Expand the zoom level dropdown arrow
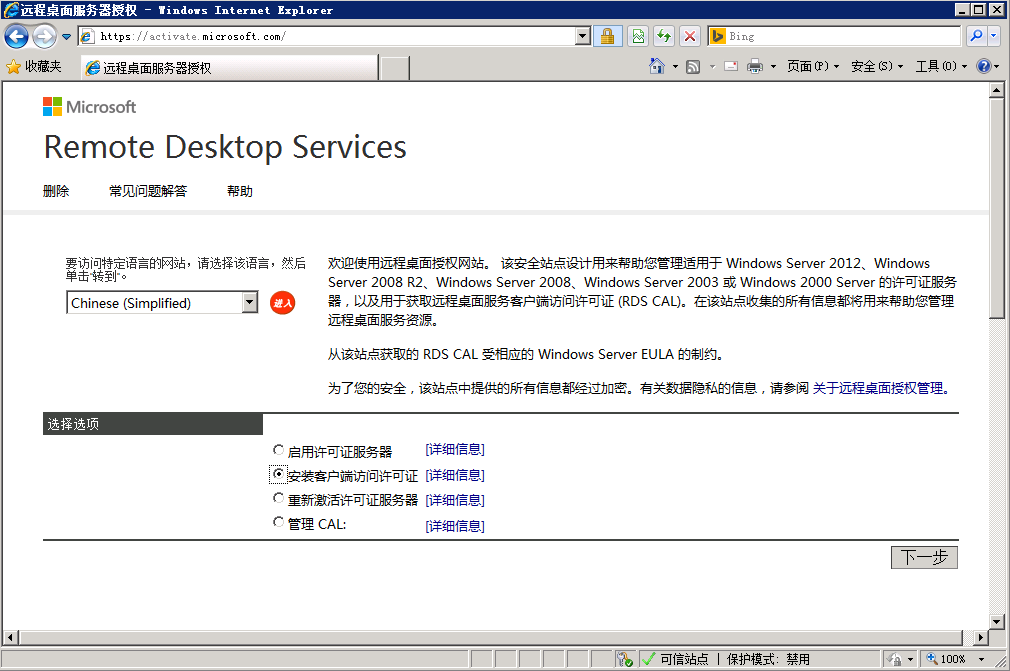Screen dimensions: 1010x671 [x=982, y=659]
